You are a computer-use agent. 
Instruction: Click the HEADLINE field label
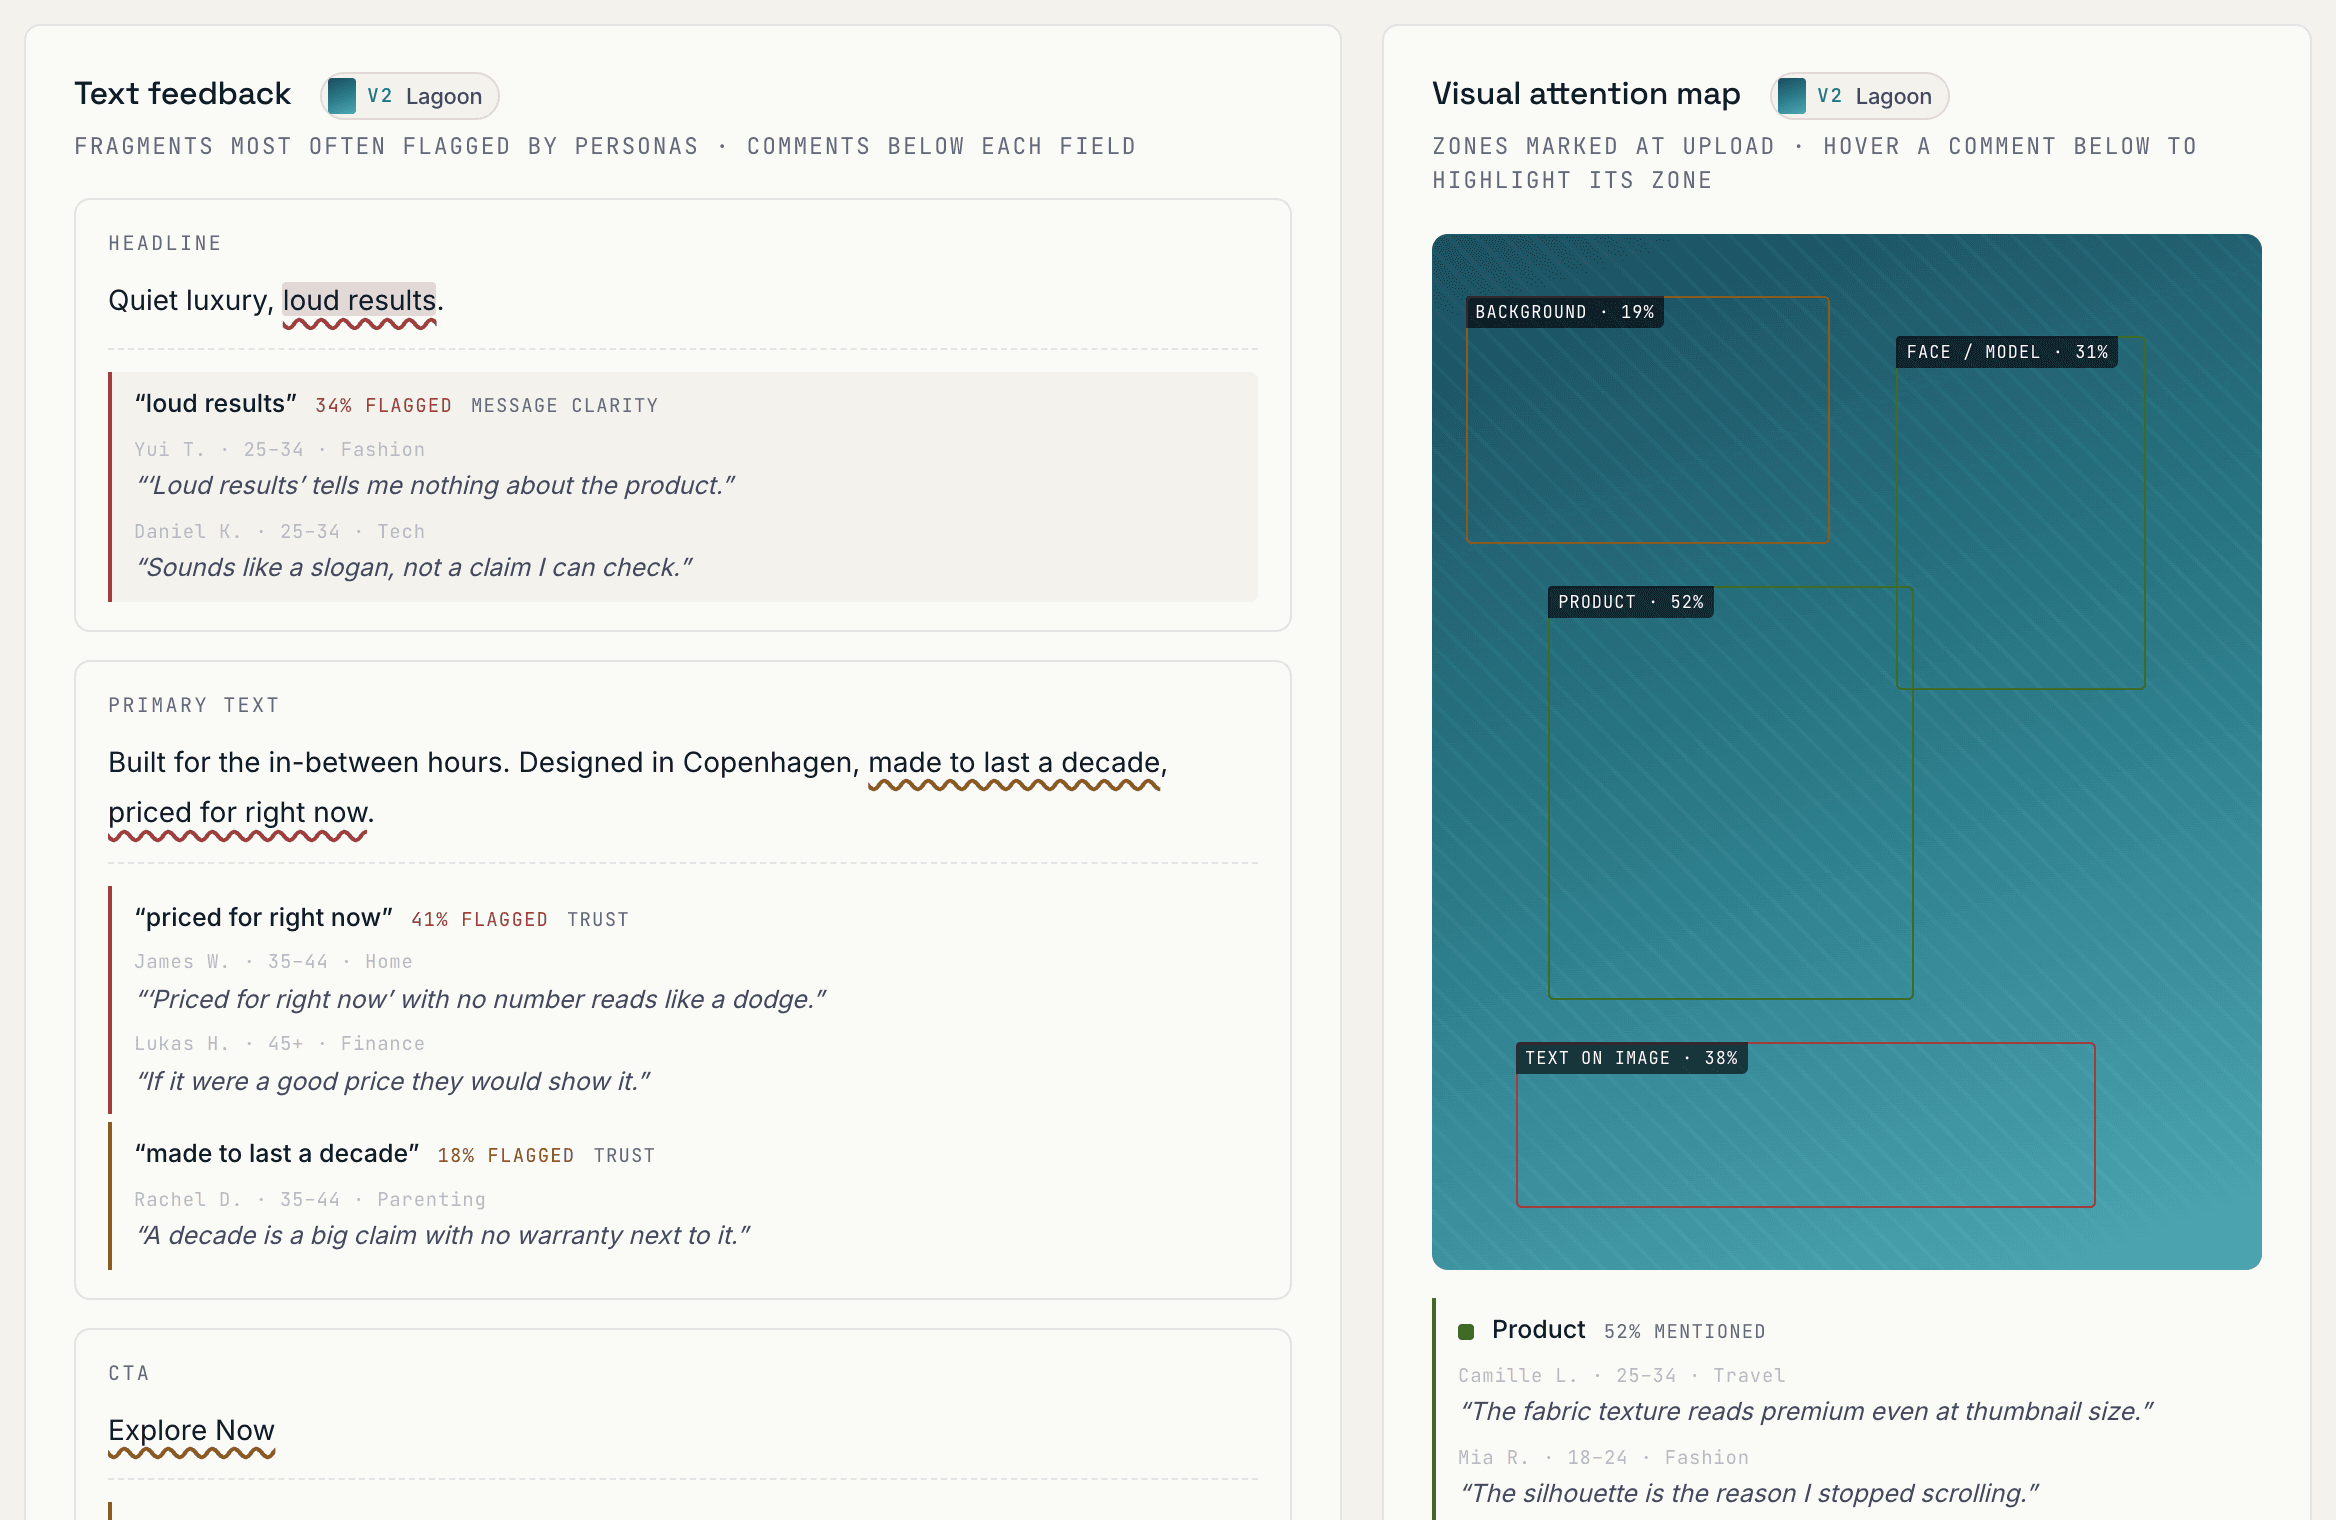pyautogui.click(x=165, y=243)
